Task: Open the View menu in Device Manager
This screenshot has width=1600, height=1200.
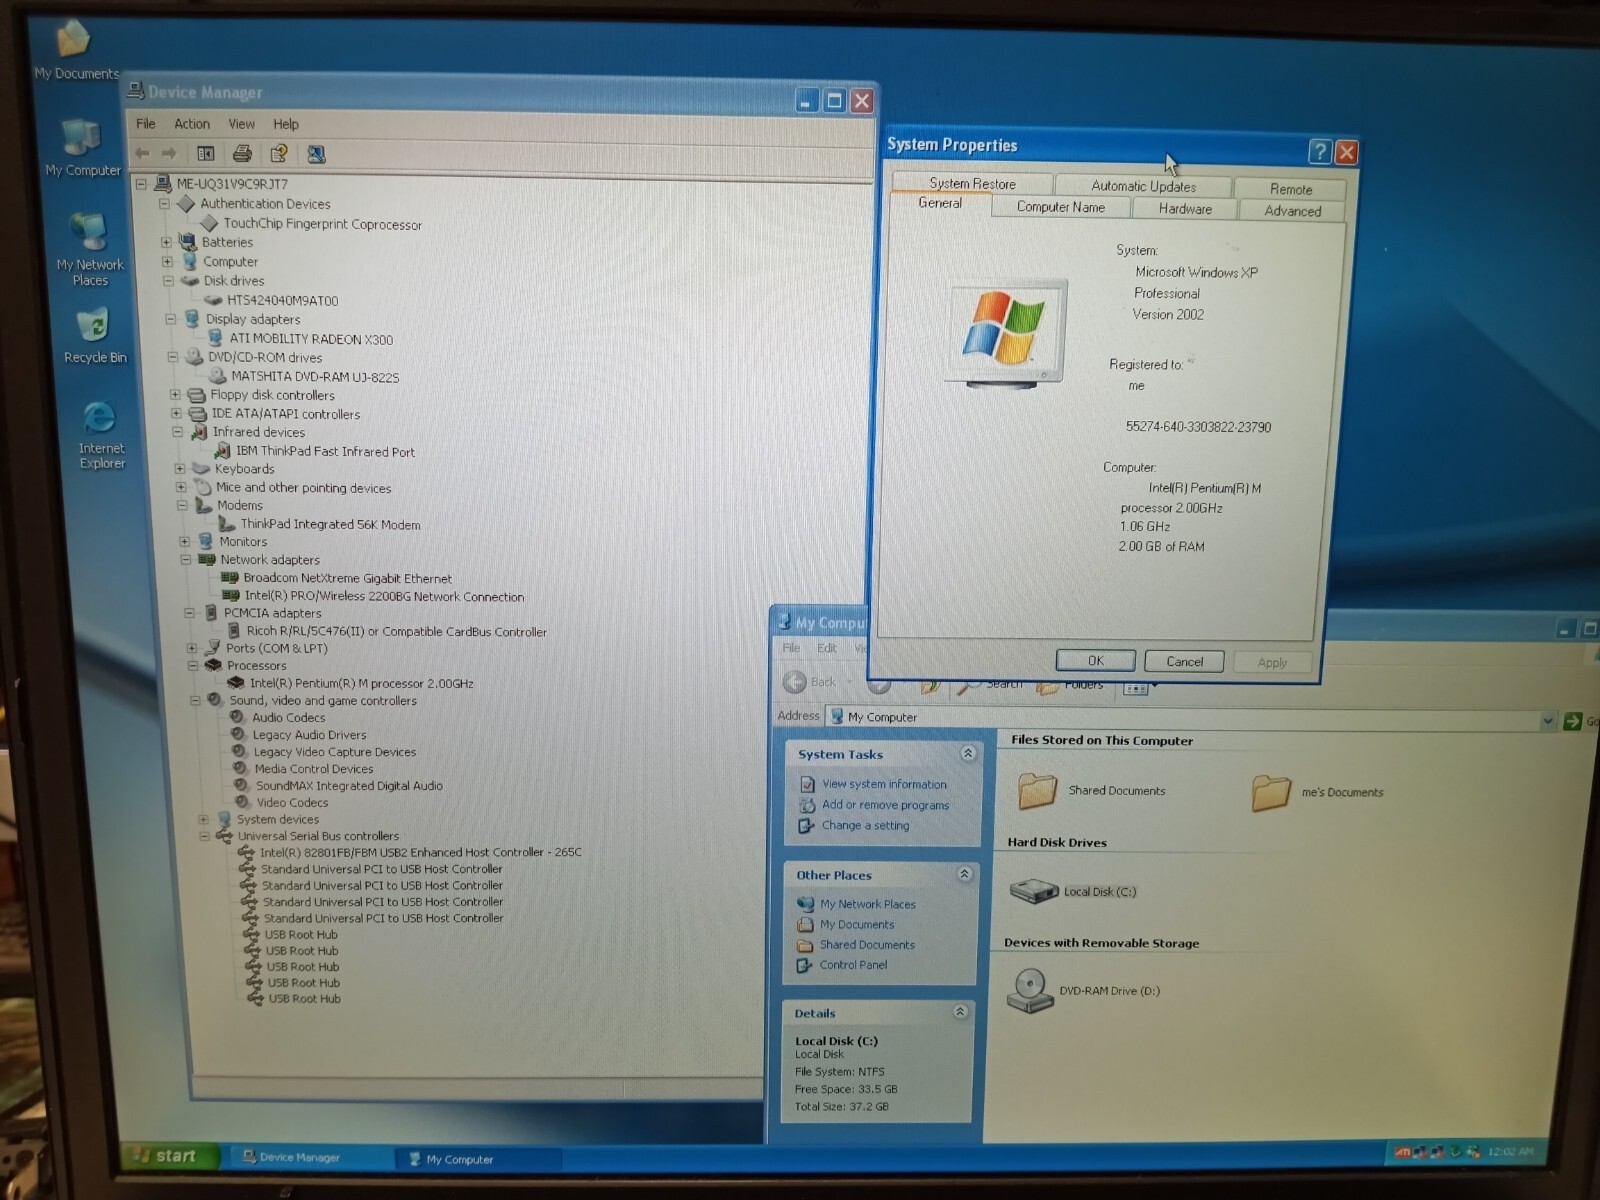Action: click(x=241, y=124)
